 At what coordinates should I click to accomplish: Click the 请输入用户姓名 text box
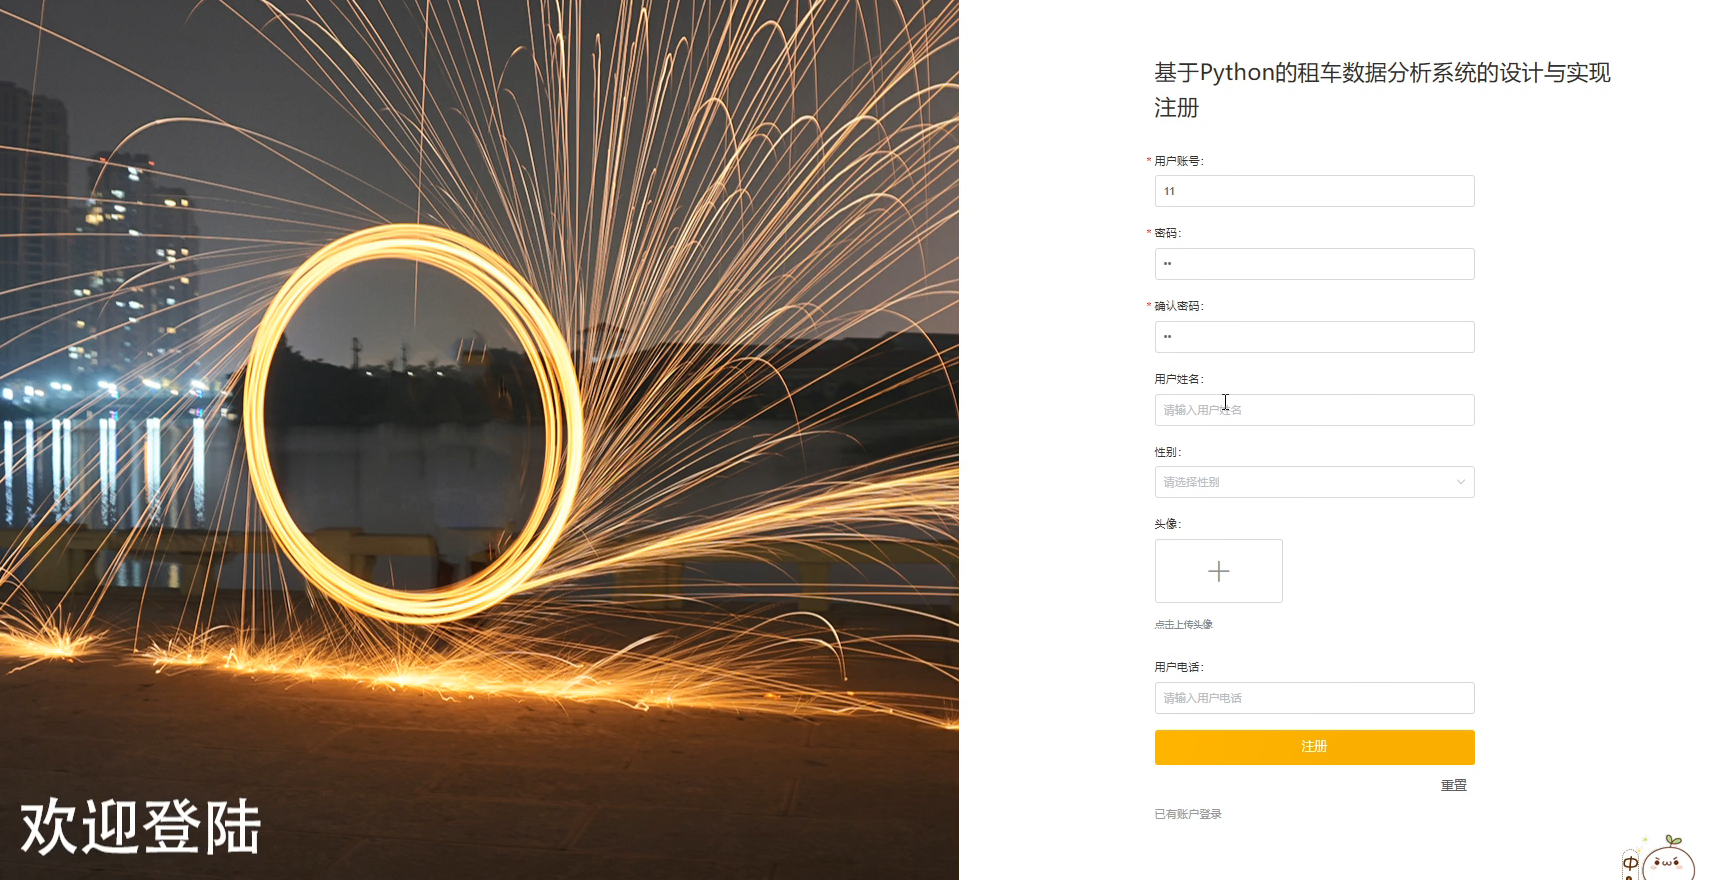tap(1314, 410)
